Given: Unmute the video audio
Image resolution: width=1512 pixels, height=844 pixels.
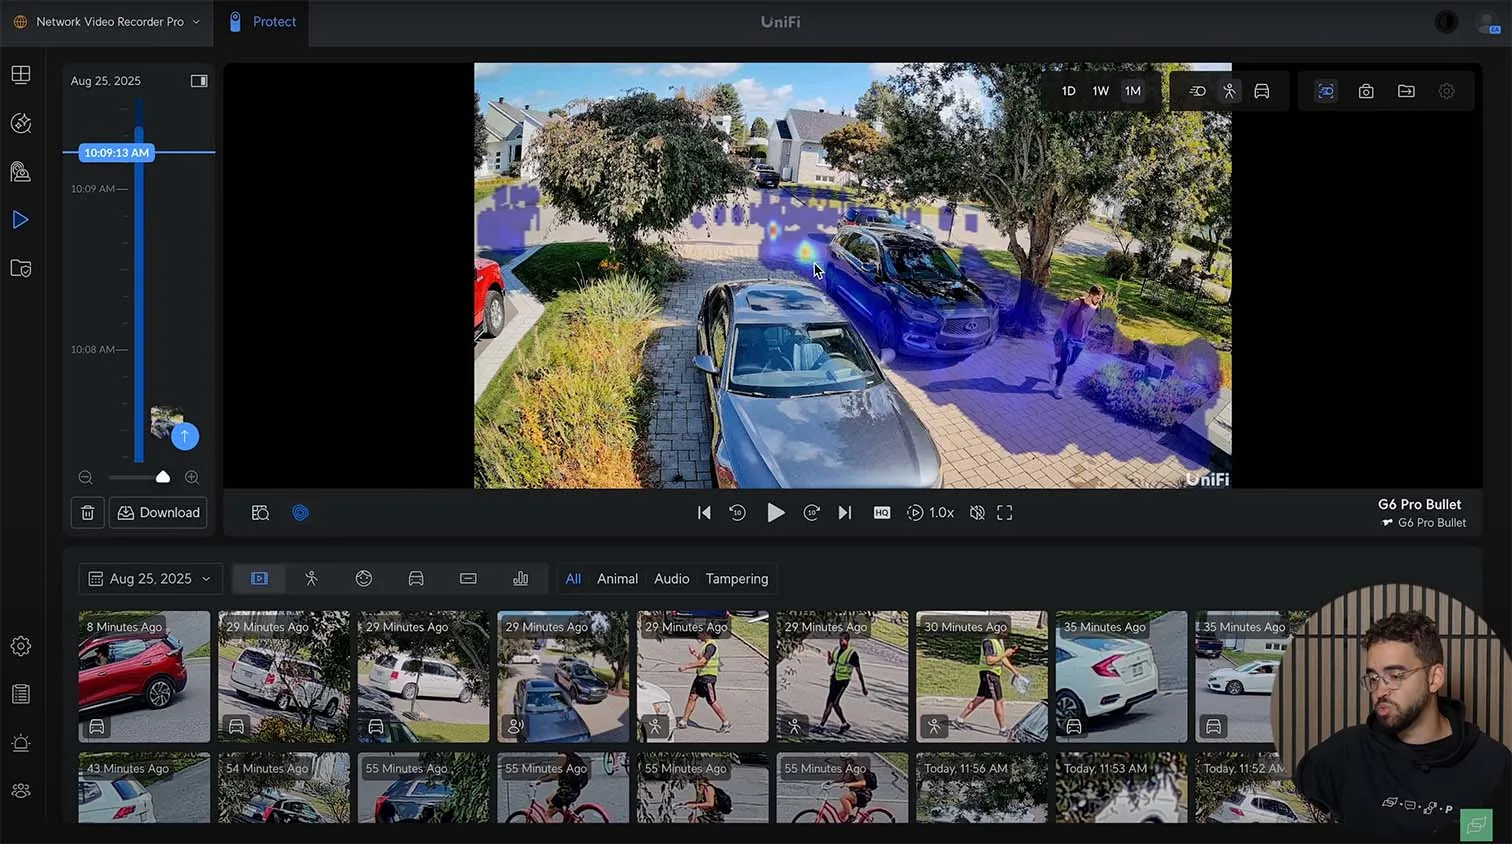Looking at the screenshot, I should [977, 513].
